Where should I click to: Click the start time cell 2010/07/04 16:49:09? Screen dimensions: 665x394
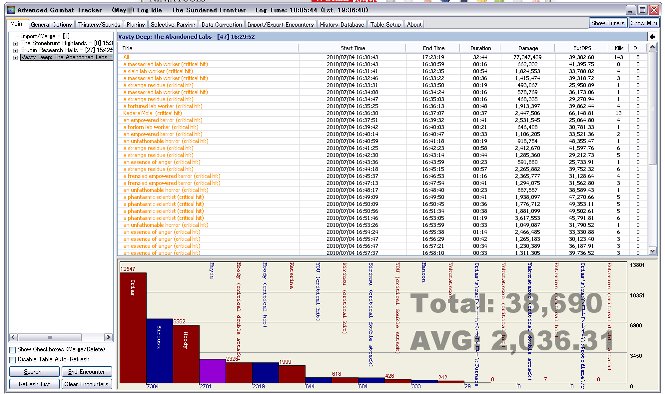(x=352, y=197)
